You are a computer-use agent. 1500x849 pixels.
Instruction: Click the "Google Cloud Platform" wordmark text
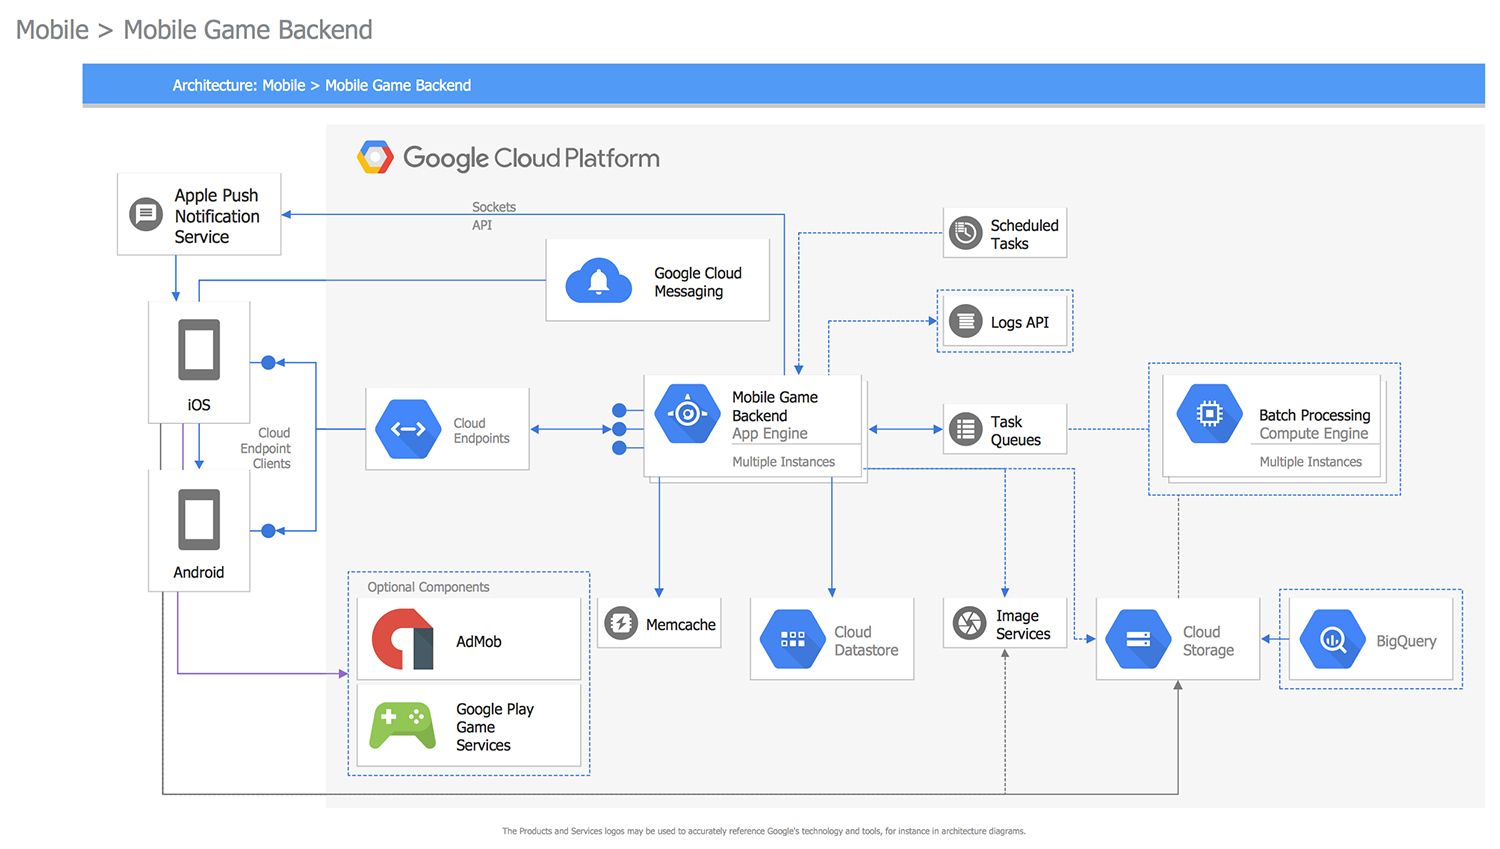[531, 158]
